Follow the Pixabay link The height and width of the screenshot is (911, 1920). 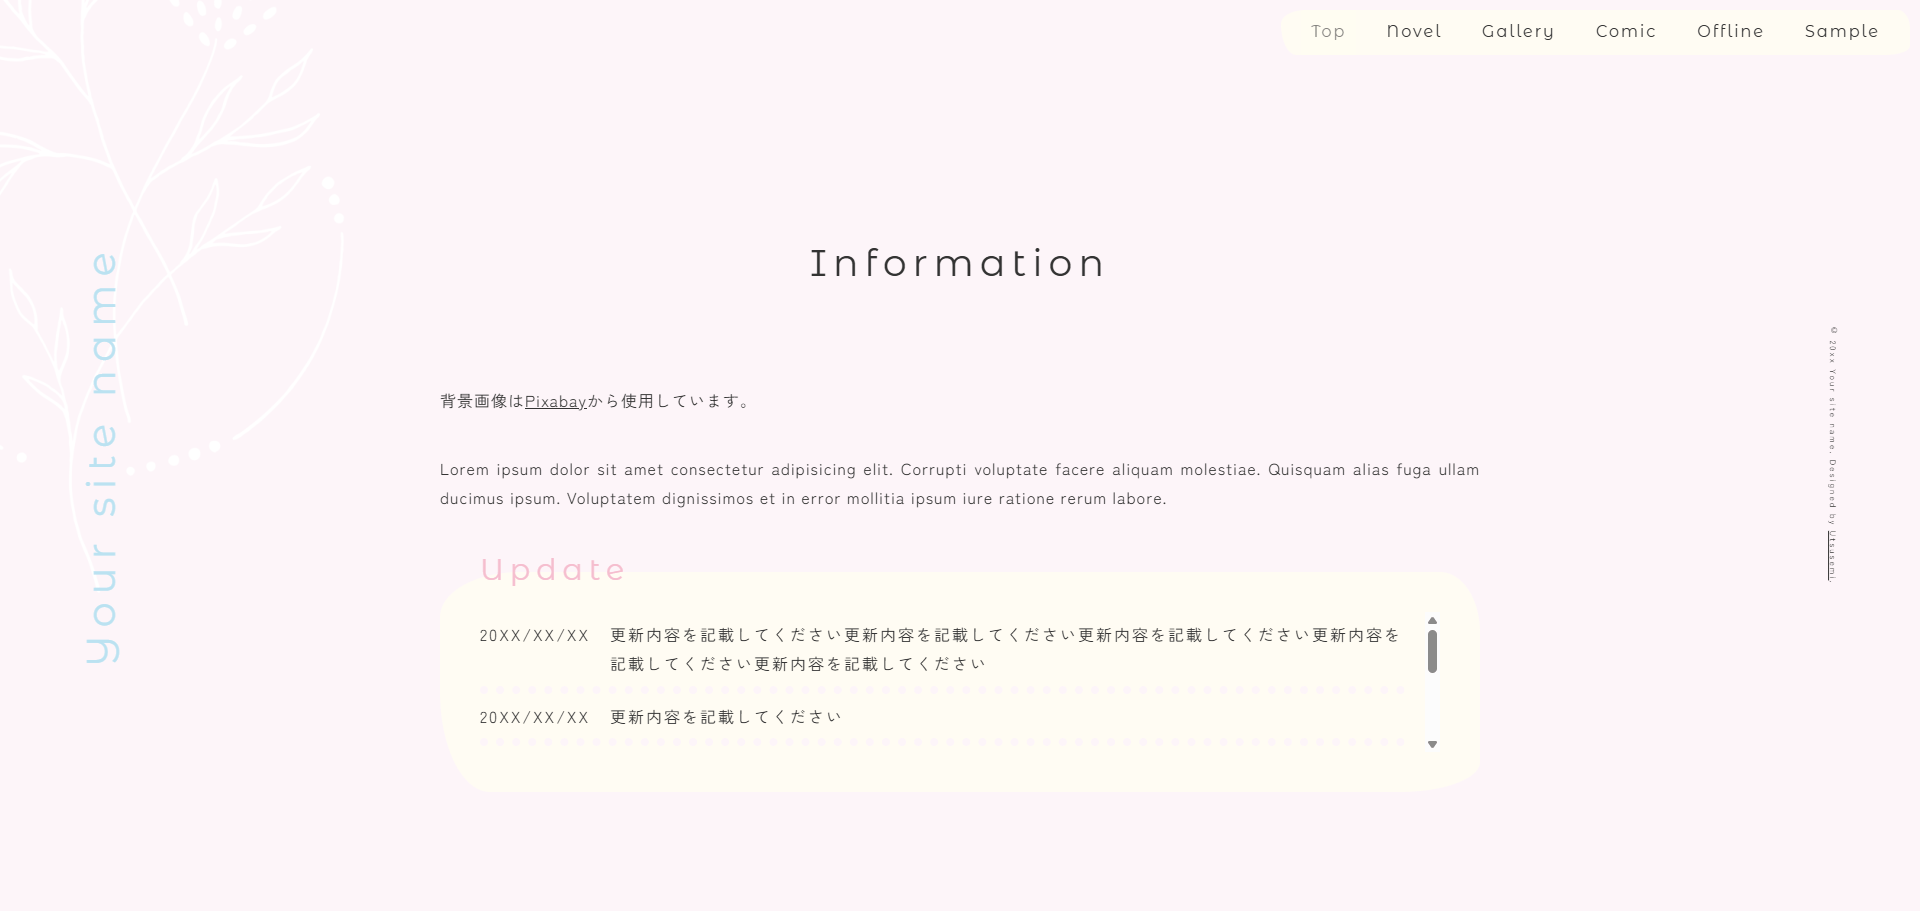point(555,402)
